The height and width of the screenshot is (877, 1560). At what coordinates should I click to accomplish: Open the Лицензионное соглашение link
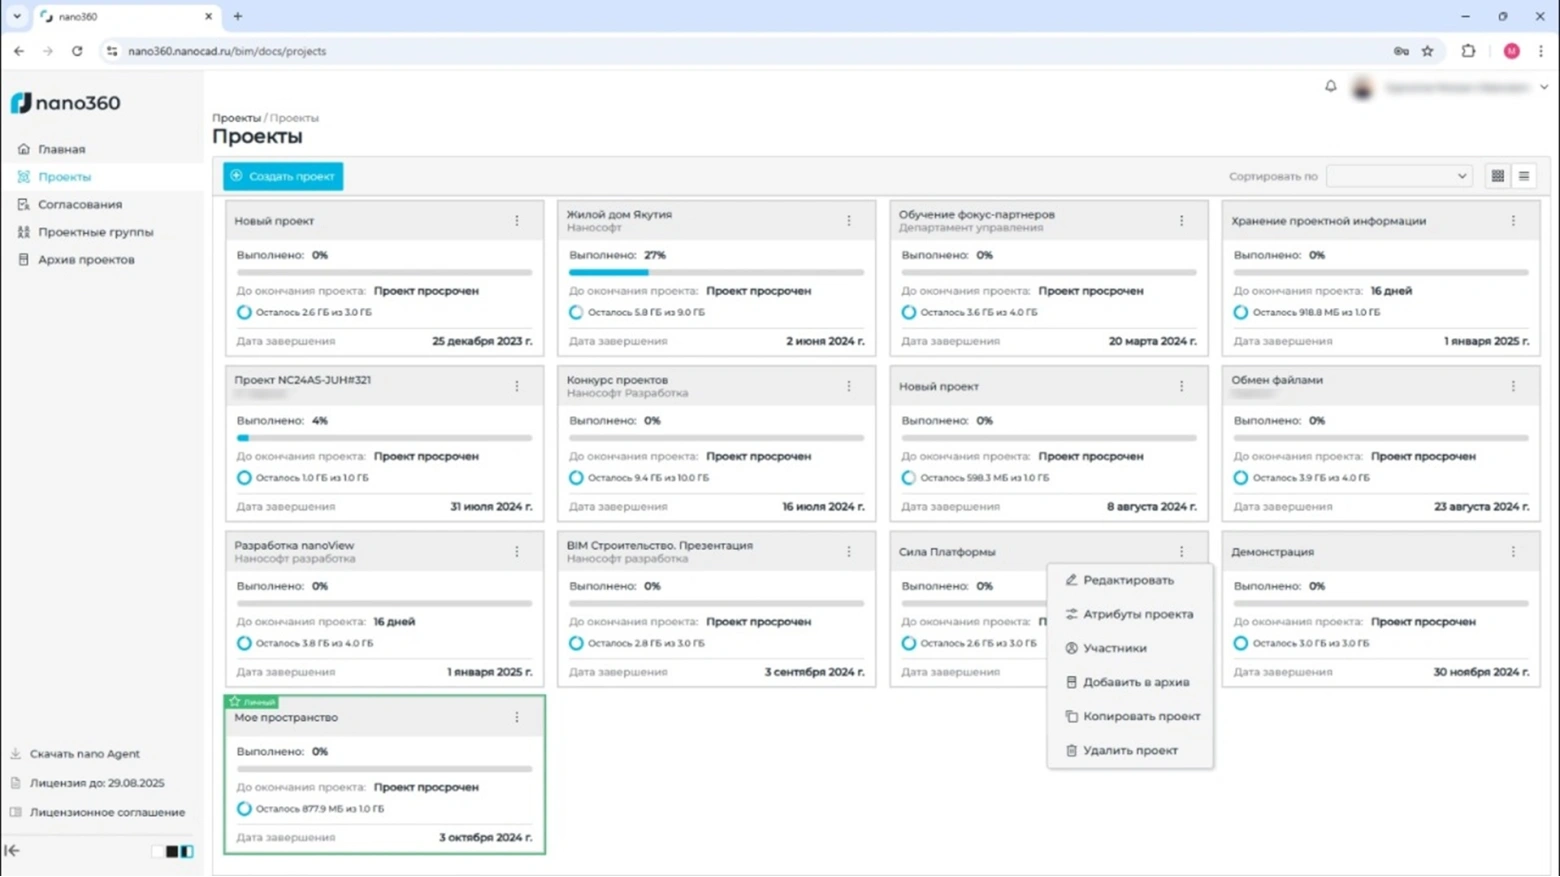(107, 812)
